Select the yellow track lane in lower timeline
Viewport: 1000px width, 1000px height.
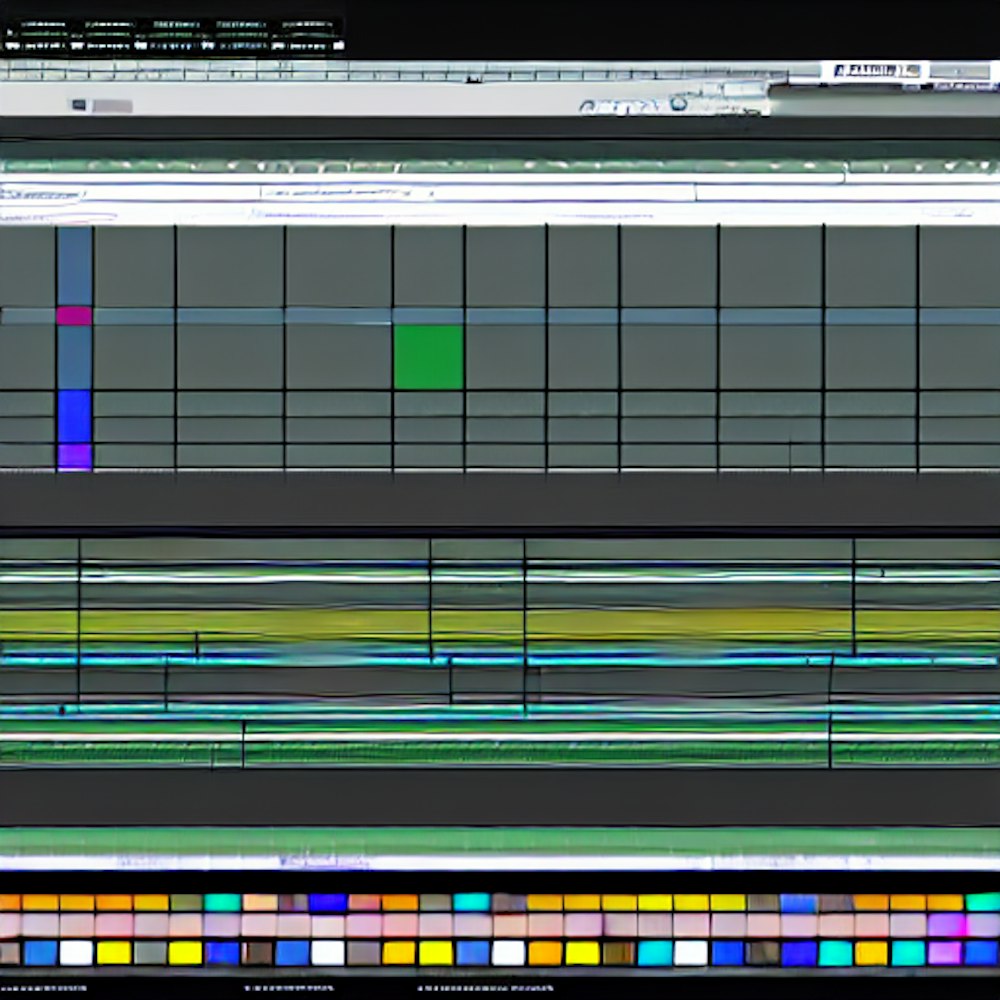[500, 624]
